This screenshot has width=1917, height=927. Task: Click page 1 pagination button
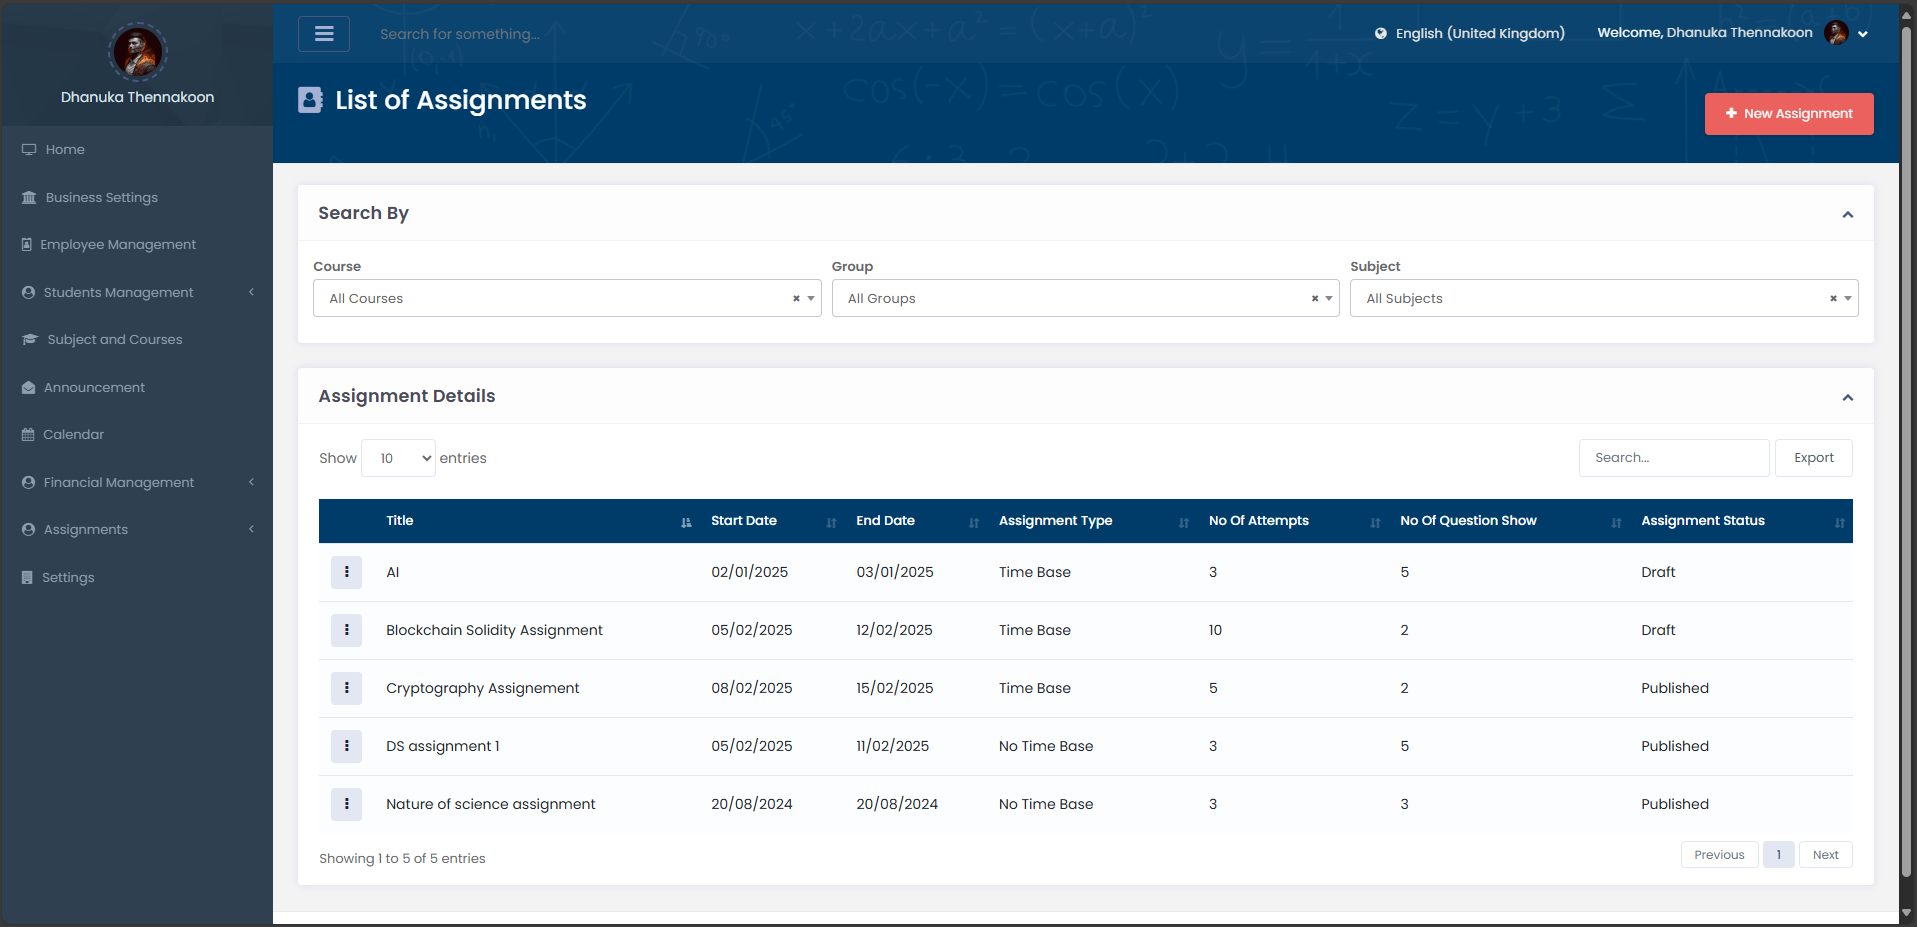[x=1778, y=855]
